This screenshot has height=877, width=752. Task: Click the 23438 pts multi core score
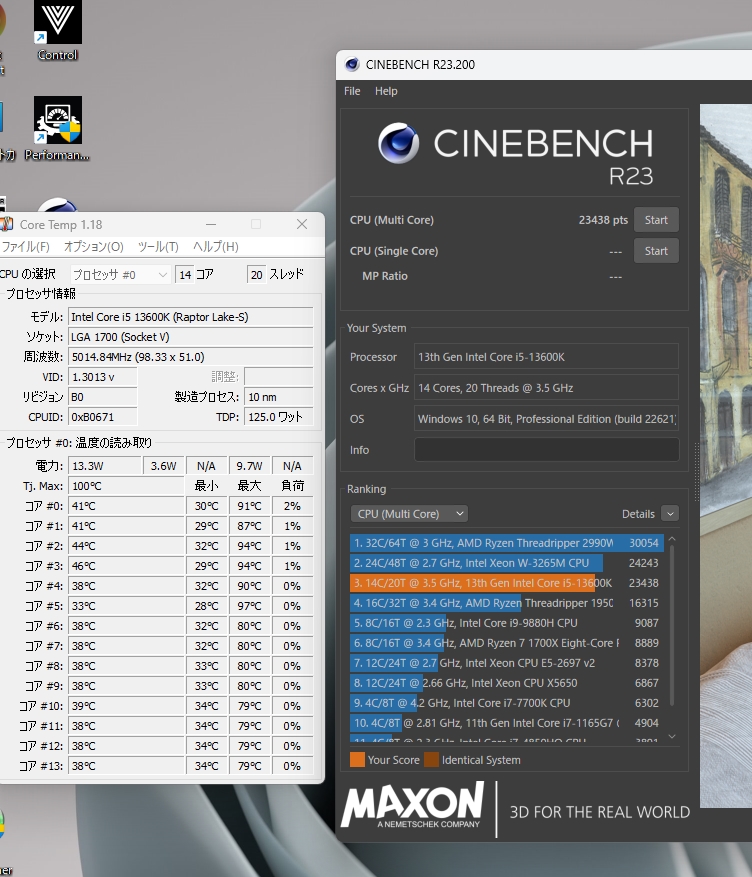[x=603, y=220]
